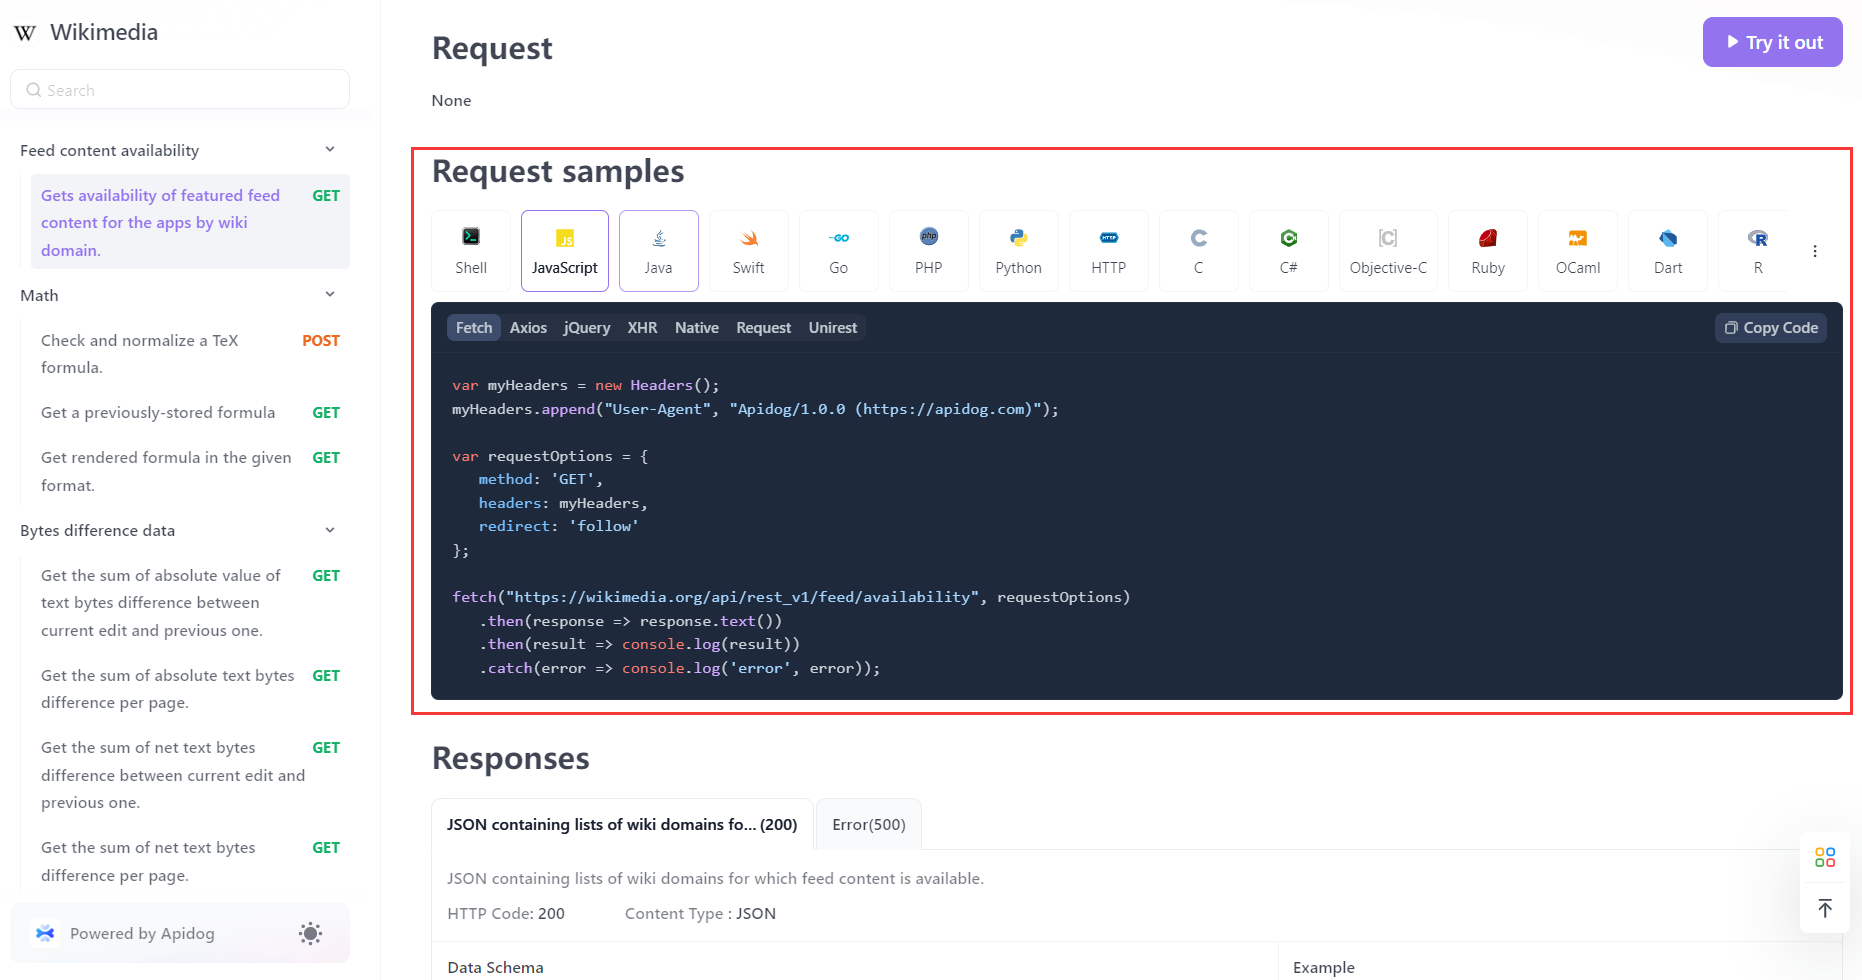The width and height of the screenshot is (1862, 980).
Task: Select the HTTP sample icon
Action: (1109, 251)
